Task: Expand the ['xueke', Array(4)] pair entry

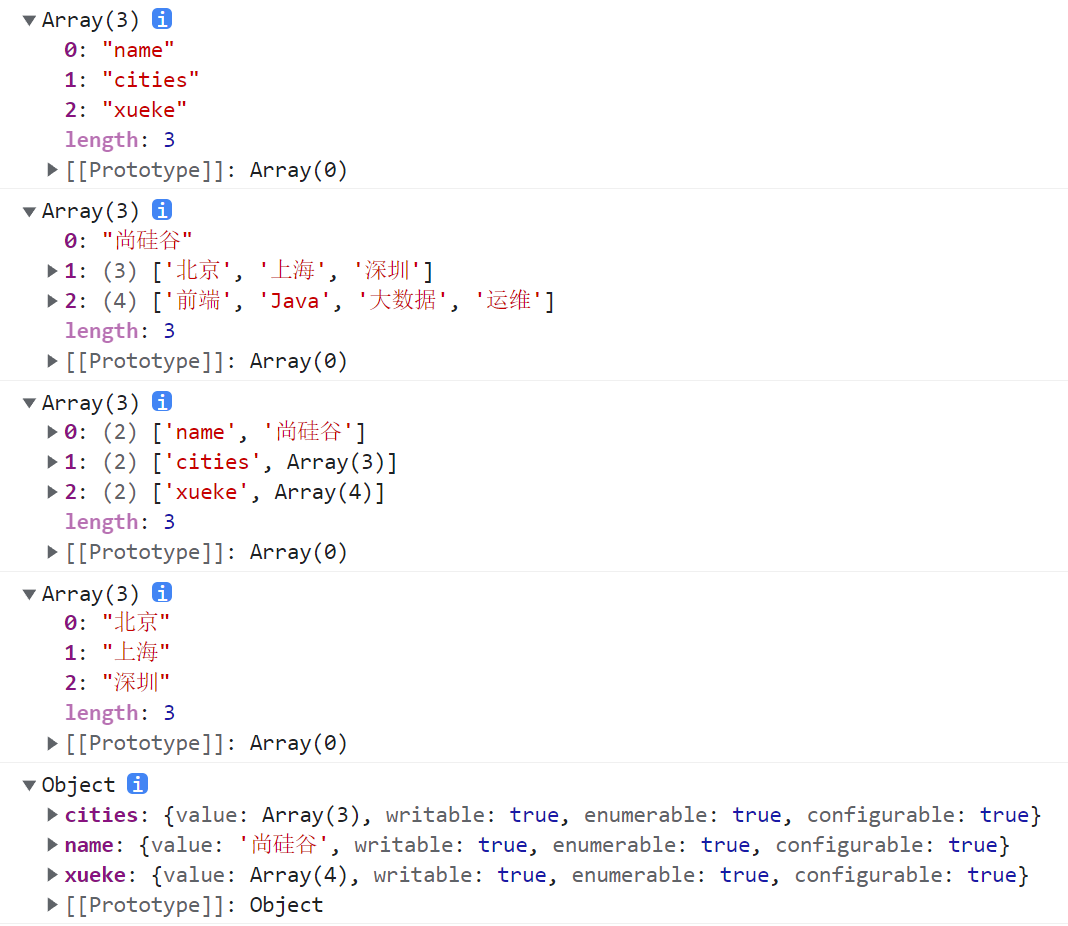Action: (x=53, y=492)
